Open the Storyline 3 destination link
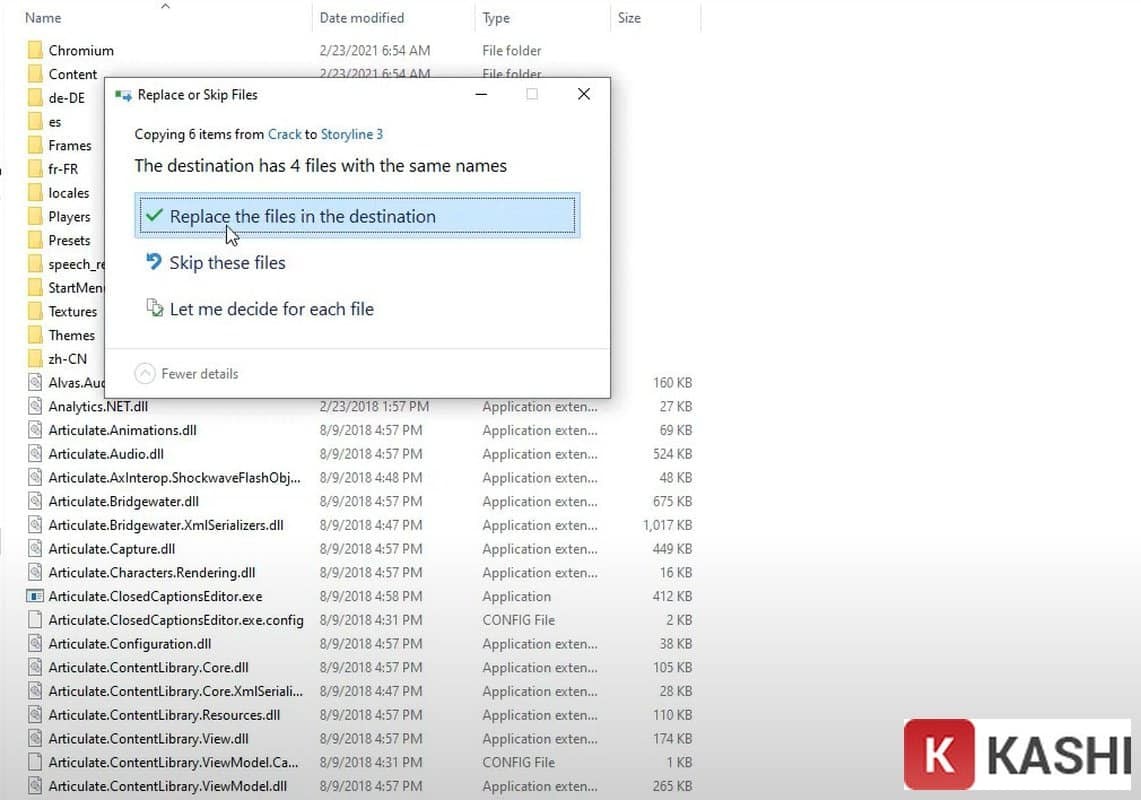Screen dimensions: 1141x800 click(x=351, y=134)
